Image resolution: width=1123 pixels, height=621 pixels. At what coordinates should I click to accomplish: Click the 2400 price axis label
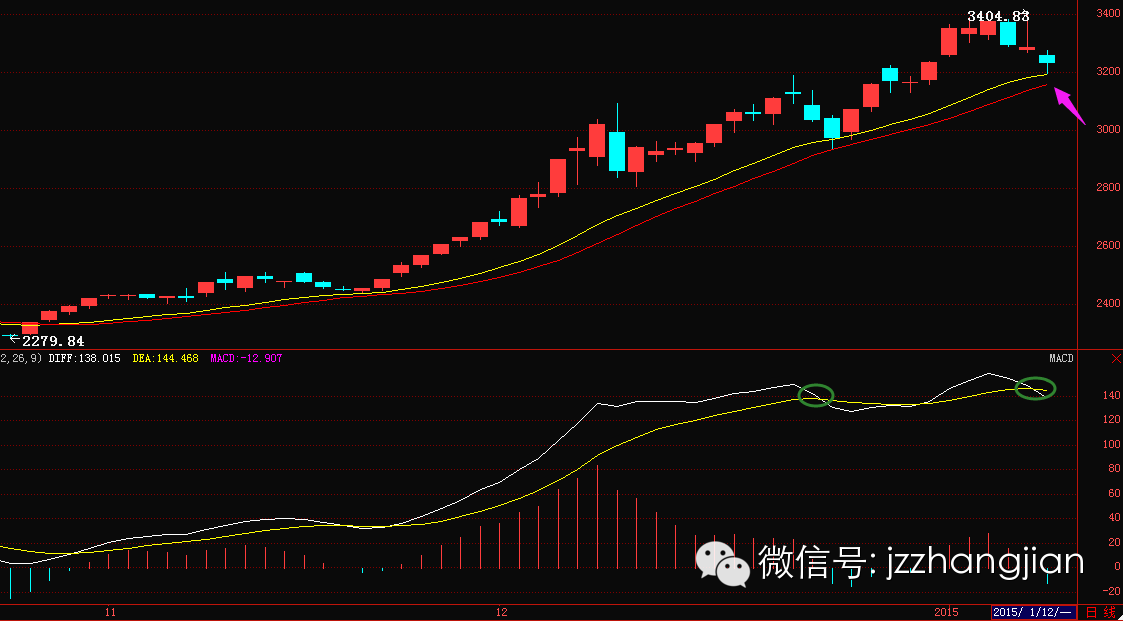[1108, 303]
